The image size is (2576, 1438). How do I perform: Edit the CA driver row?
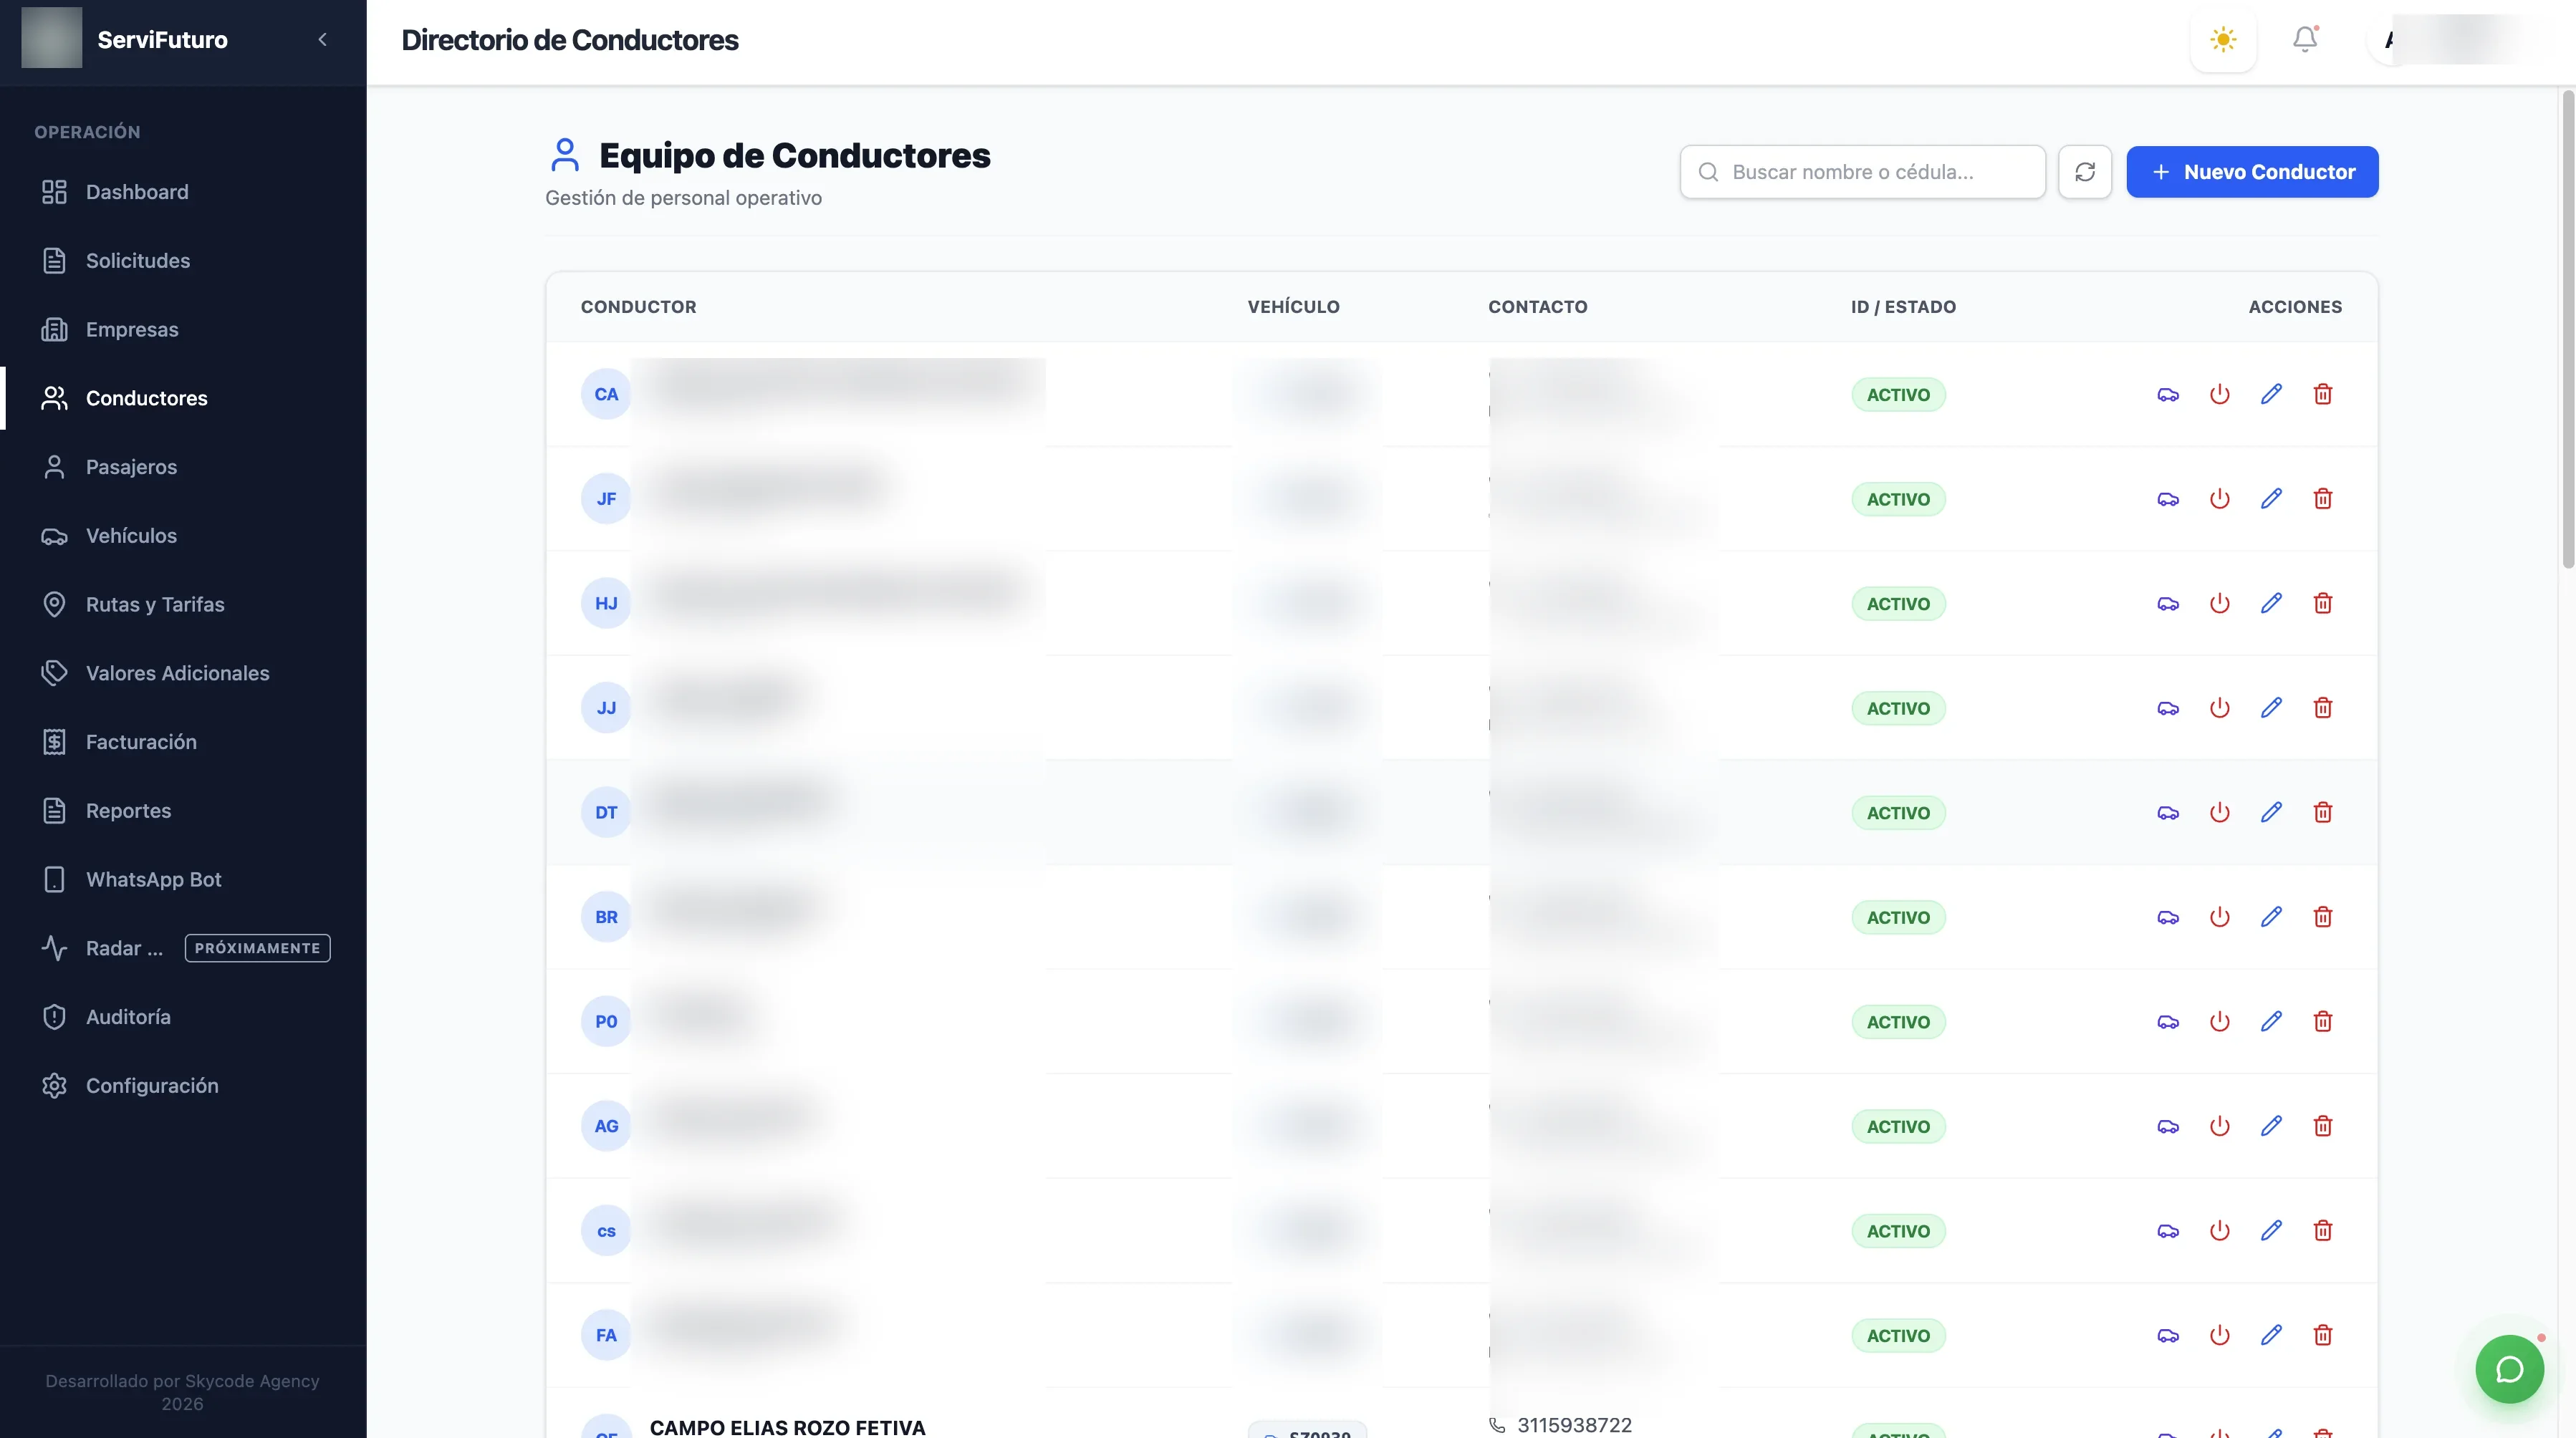2271,394
